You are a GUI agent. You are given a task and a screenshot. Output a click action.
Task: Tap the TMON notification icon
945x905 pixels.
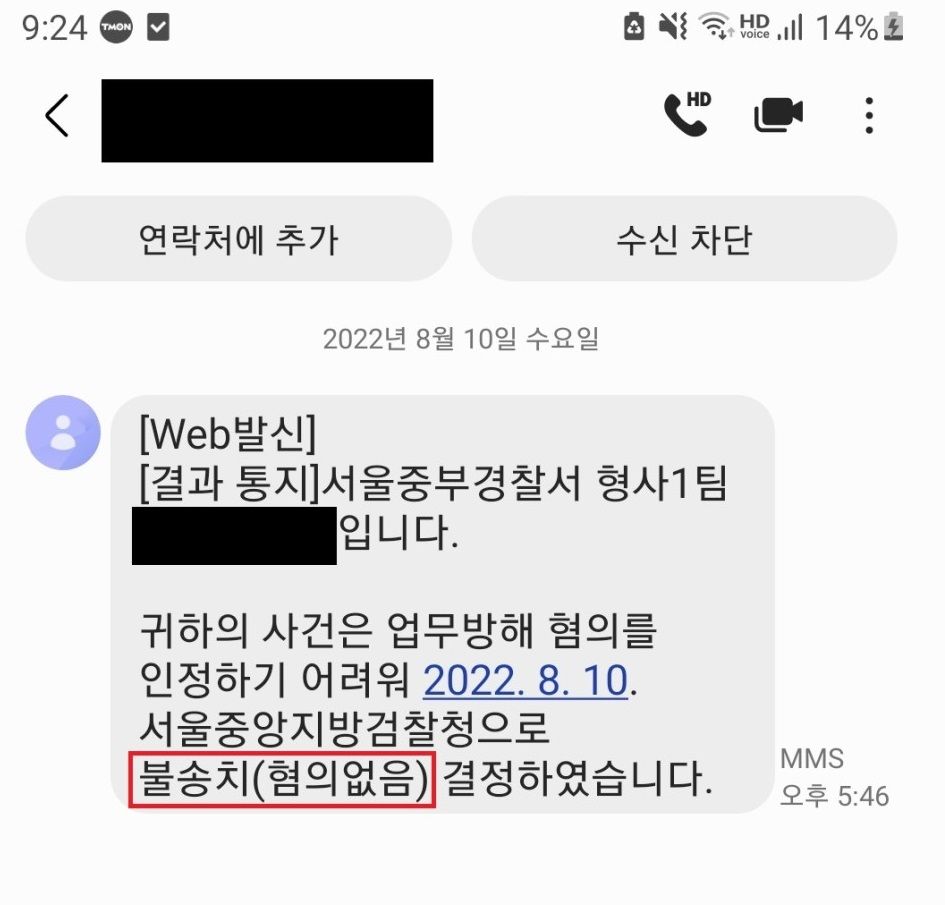coord(116,27)
